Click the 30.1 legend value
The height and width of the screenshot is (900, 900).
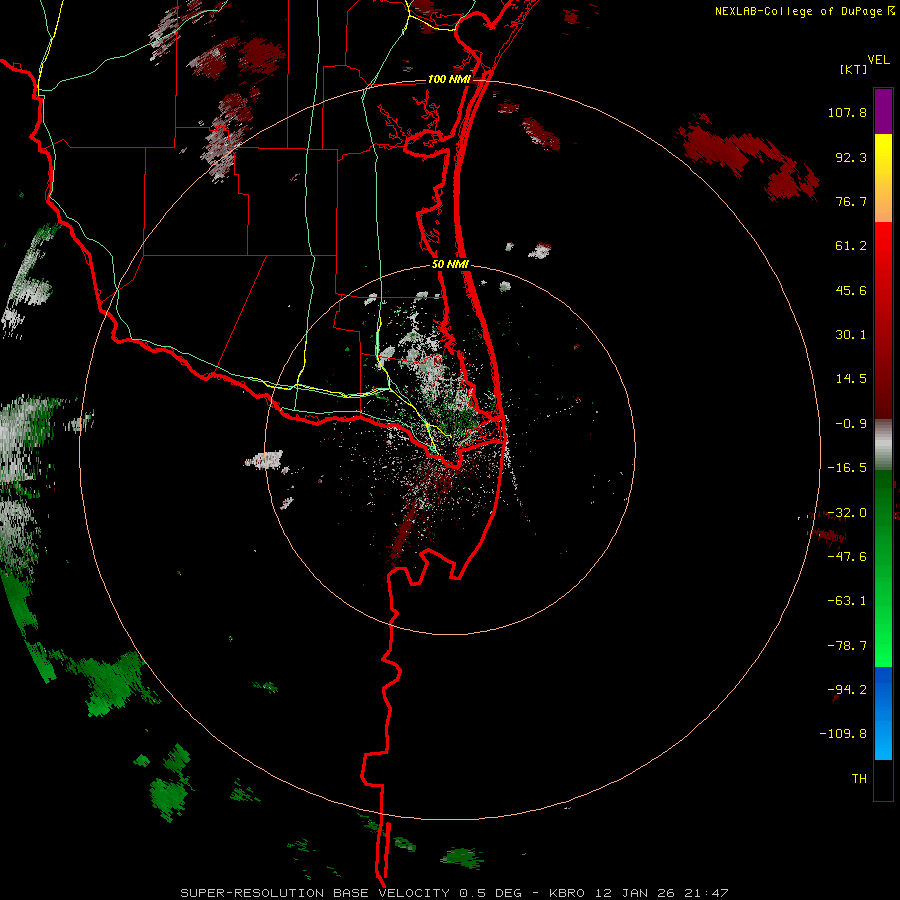click(851, 335)
